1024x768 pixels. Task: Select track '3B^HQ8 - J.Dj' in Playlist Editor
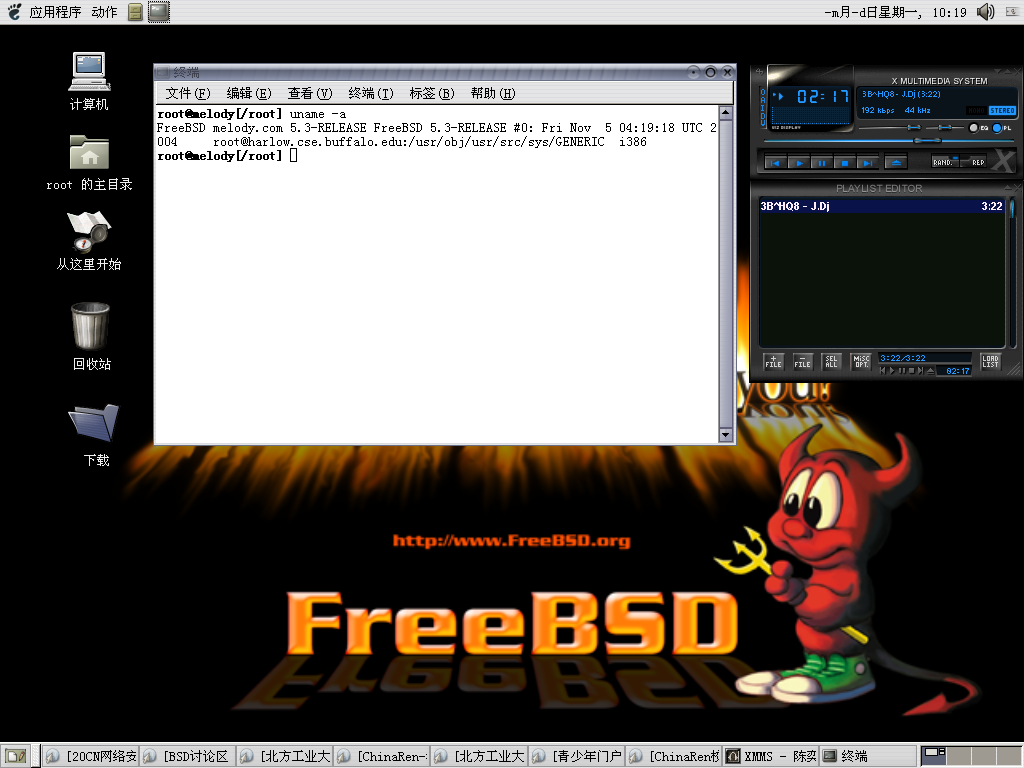click(x=881, y=206)
